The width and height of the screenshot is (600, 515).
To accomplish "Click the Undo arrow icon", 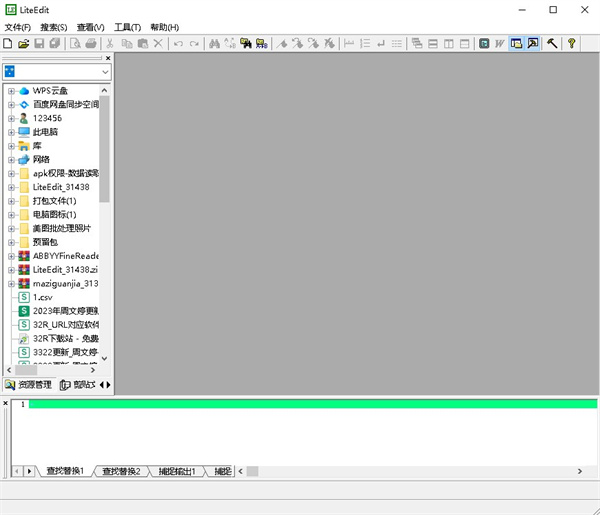I will point(178,44).
